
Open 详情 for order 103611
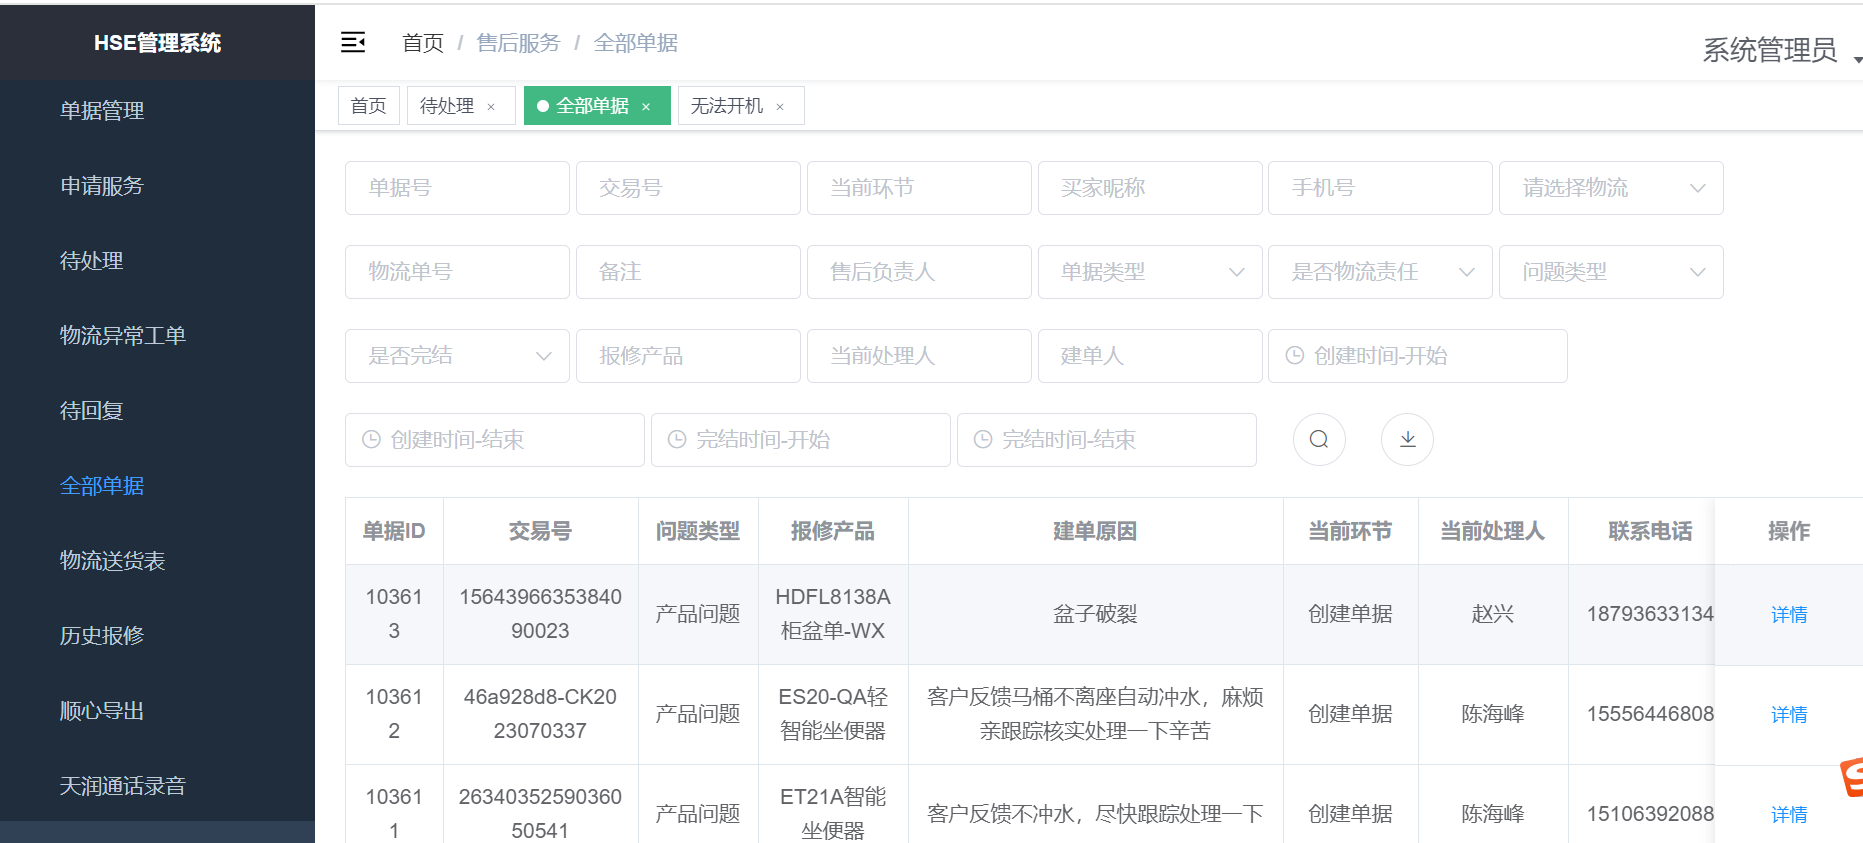(1789, 814)
